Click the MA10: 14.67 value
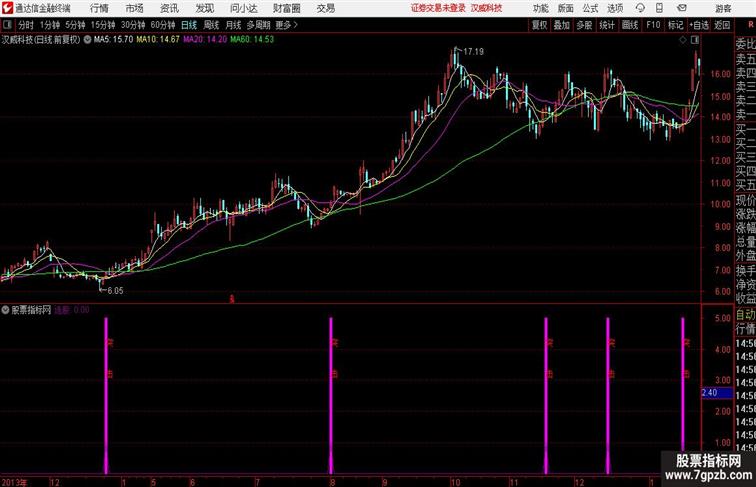Image resolution: width=756 pixels, height=487 pixels. click(158, 40)
